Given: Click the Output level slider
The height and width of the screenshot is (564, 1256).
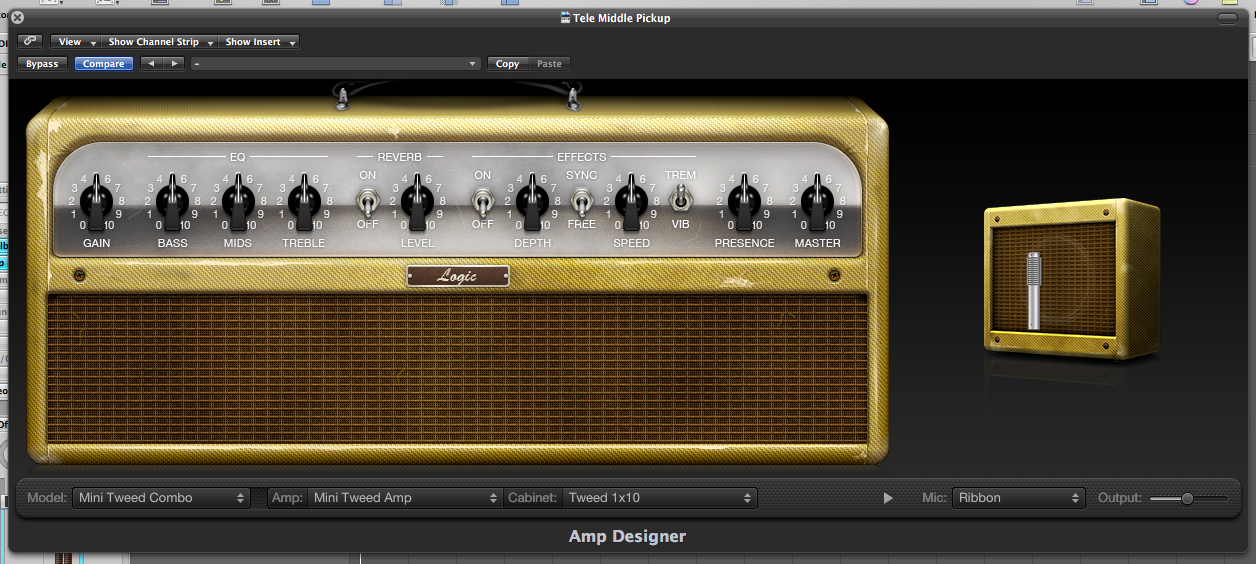Looking at the screenshot, I should coord(1187,498).
